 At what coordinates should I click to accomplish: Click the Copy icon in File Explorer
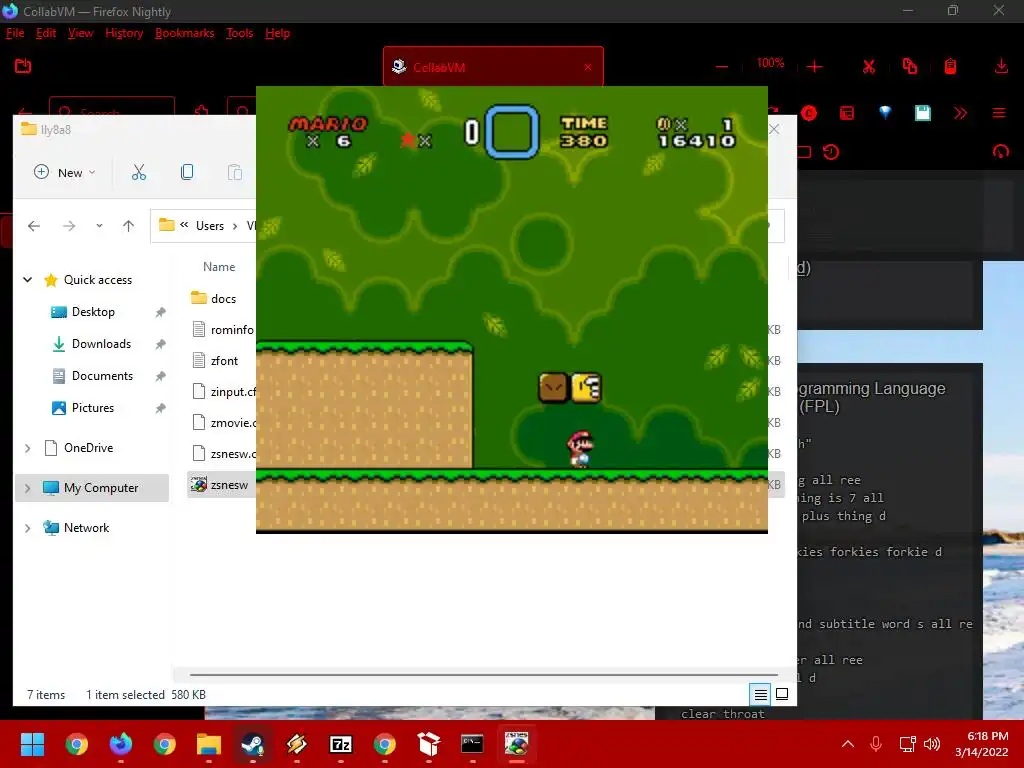coord(187,172)
